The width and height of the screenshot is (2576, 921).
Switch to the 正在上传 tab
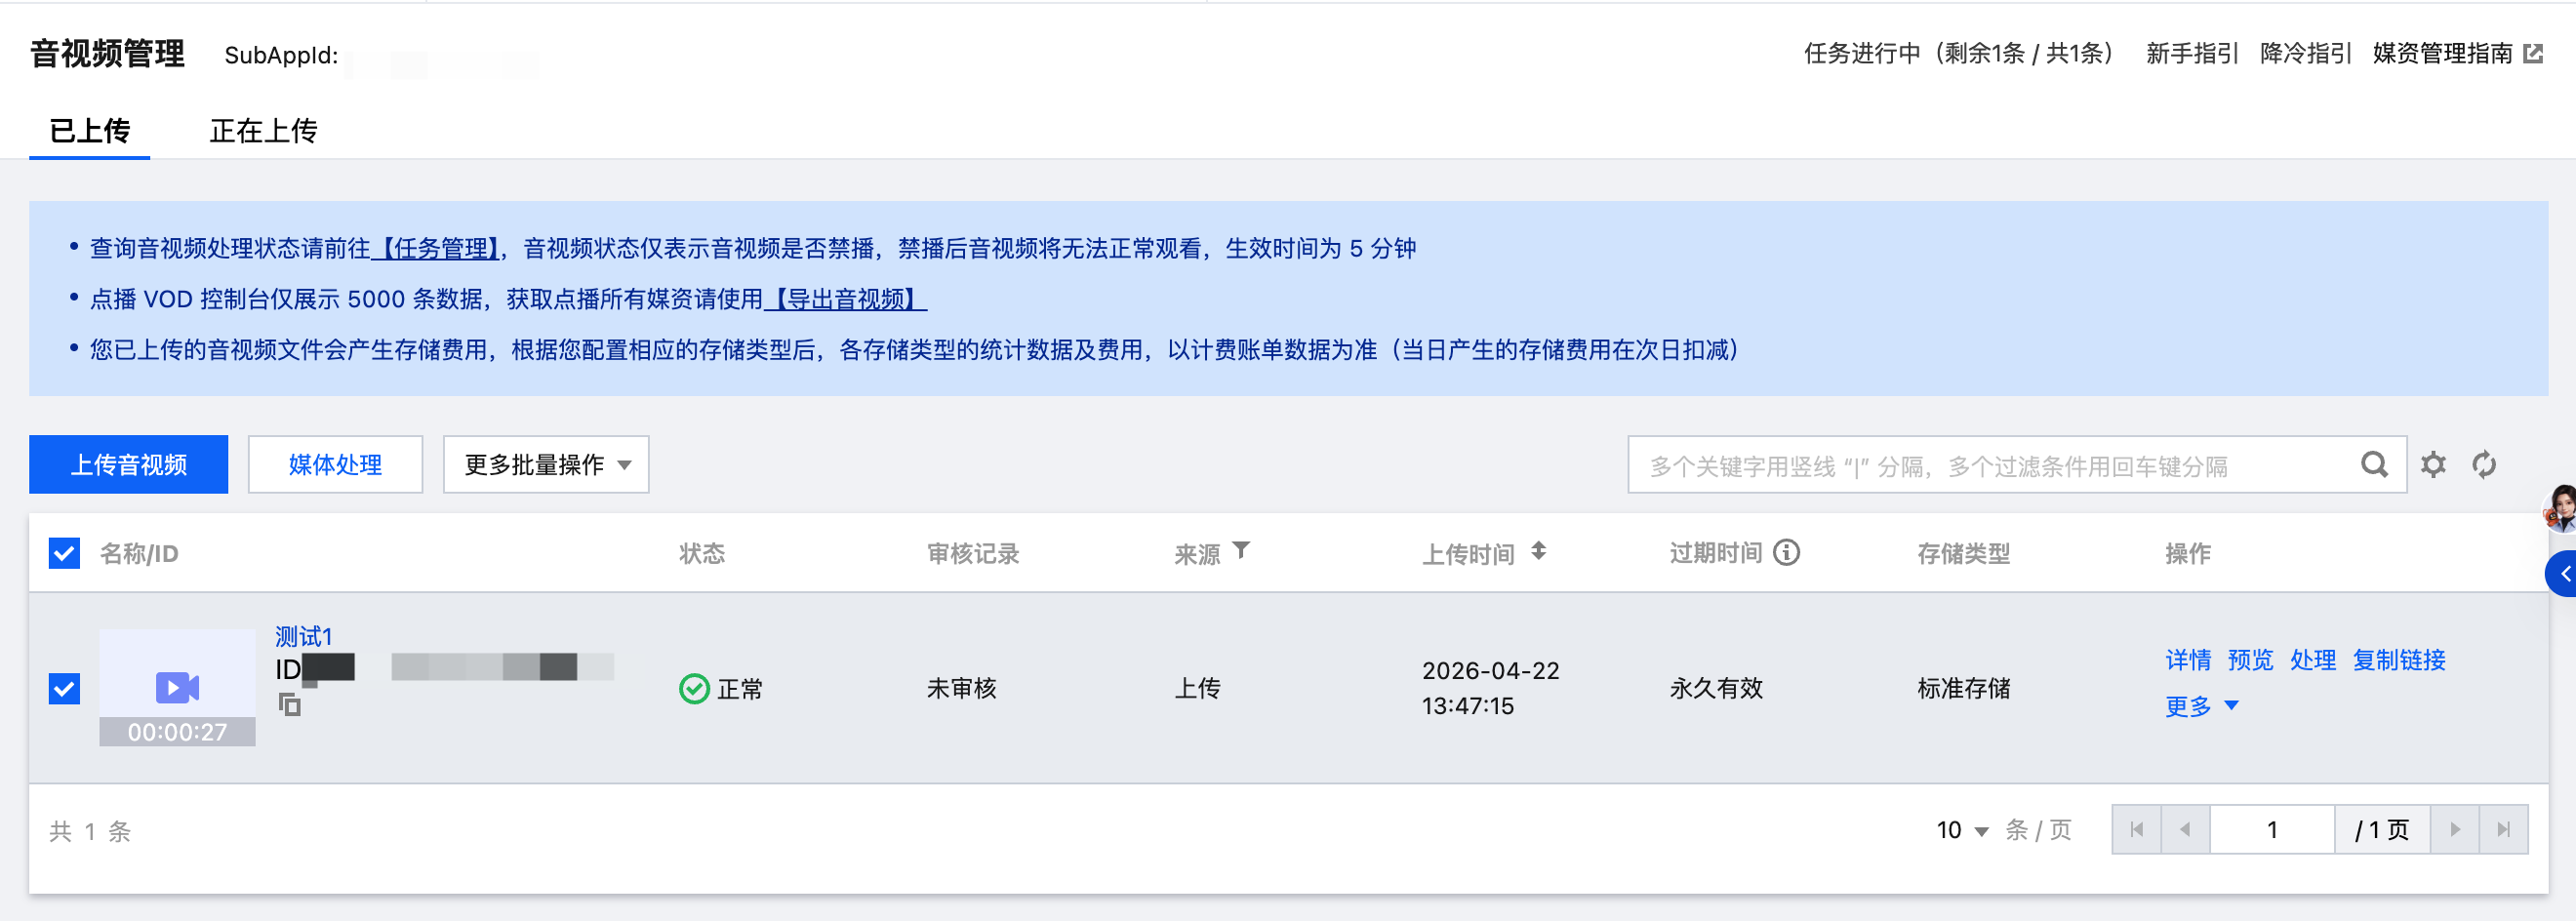pyautogui.click(x=263, y=130)
